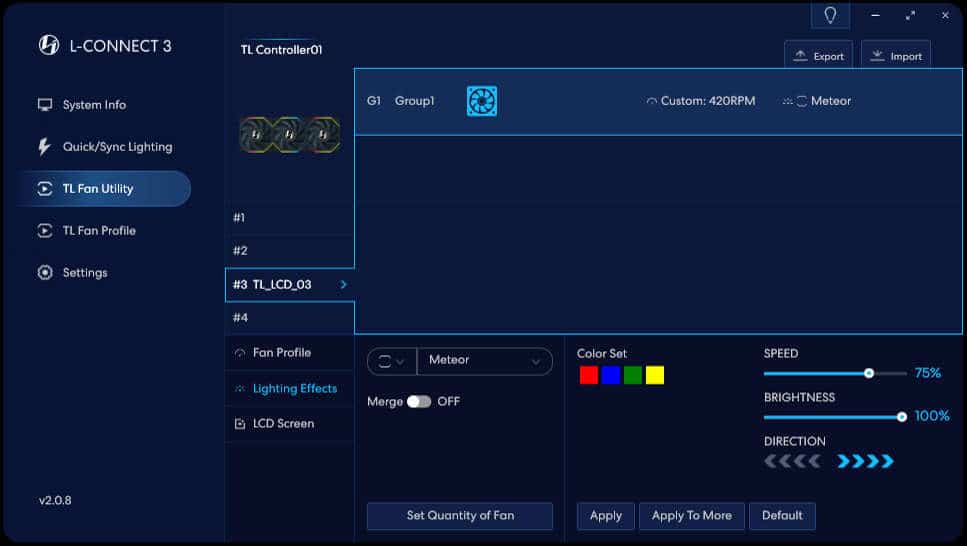Set direction to left arrows
This screenshot has width=967, height=546.
point(792,461)
